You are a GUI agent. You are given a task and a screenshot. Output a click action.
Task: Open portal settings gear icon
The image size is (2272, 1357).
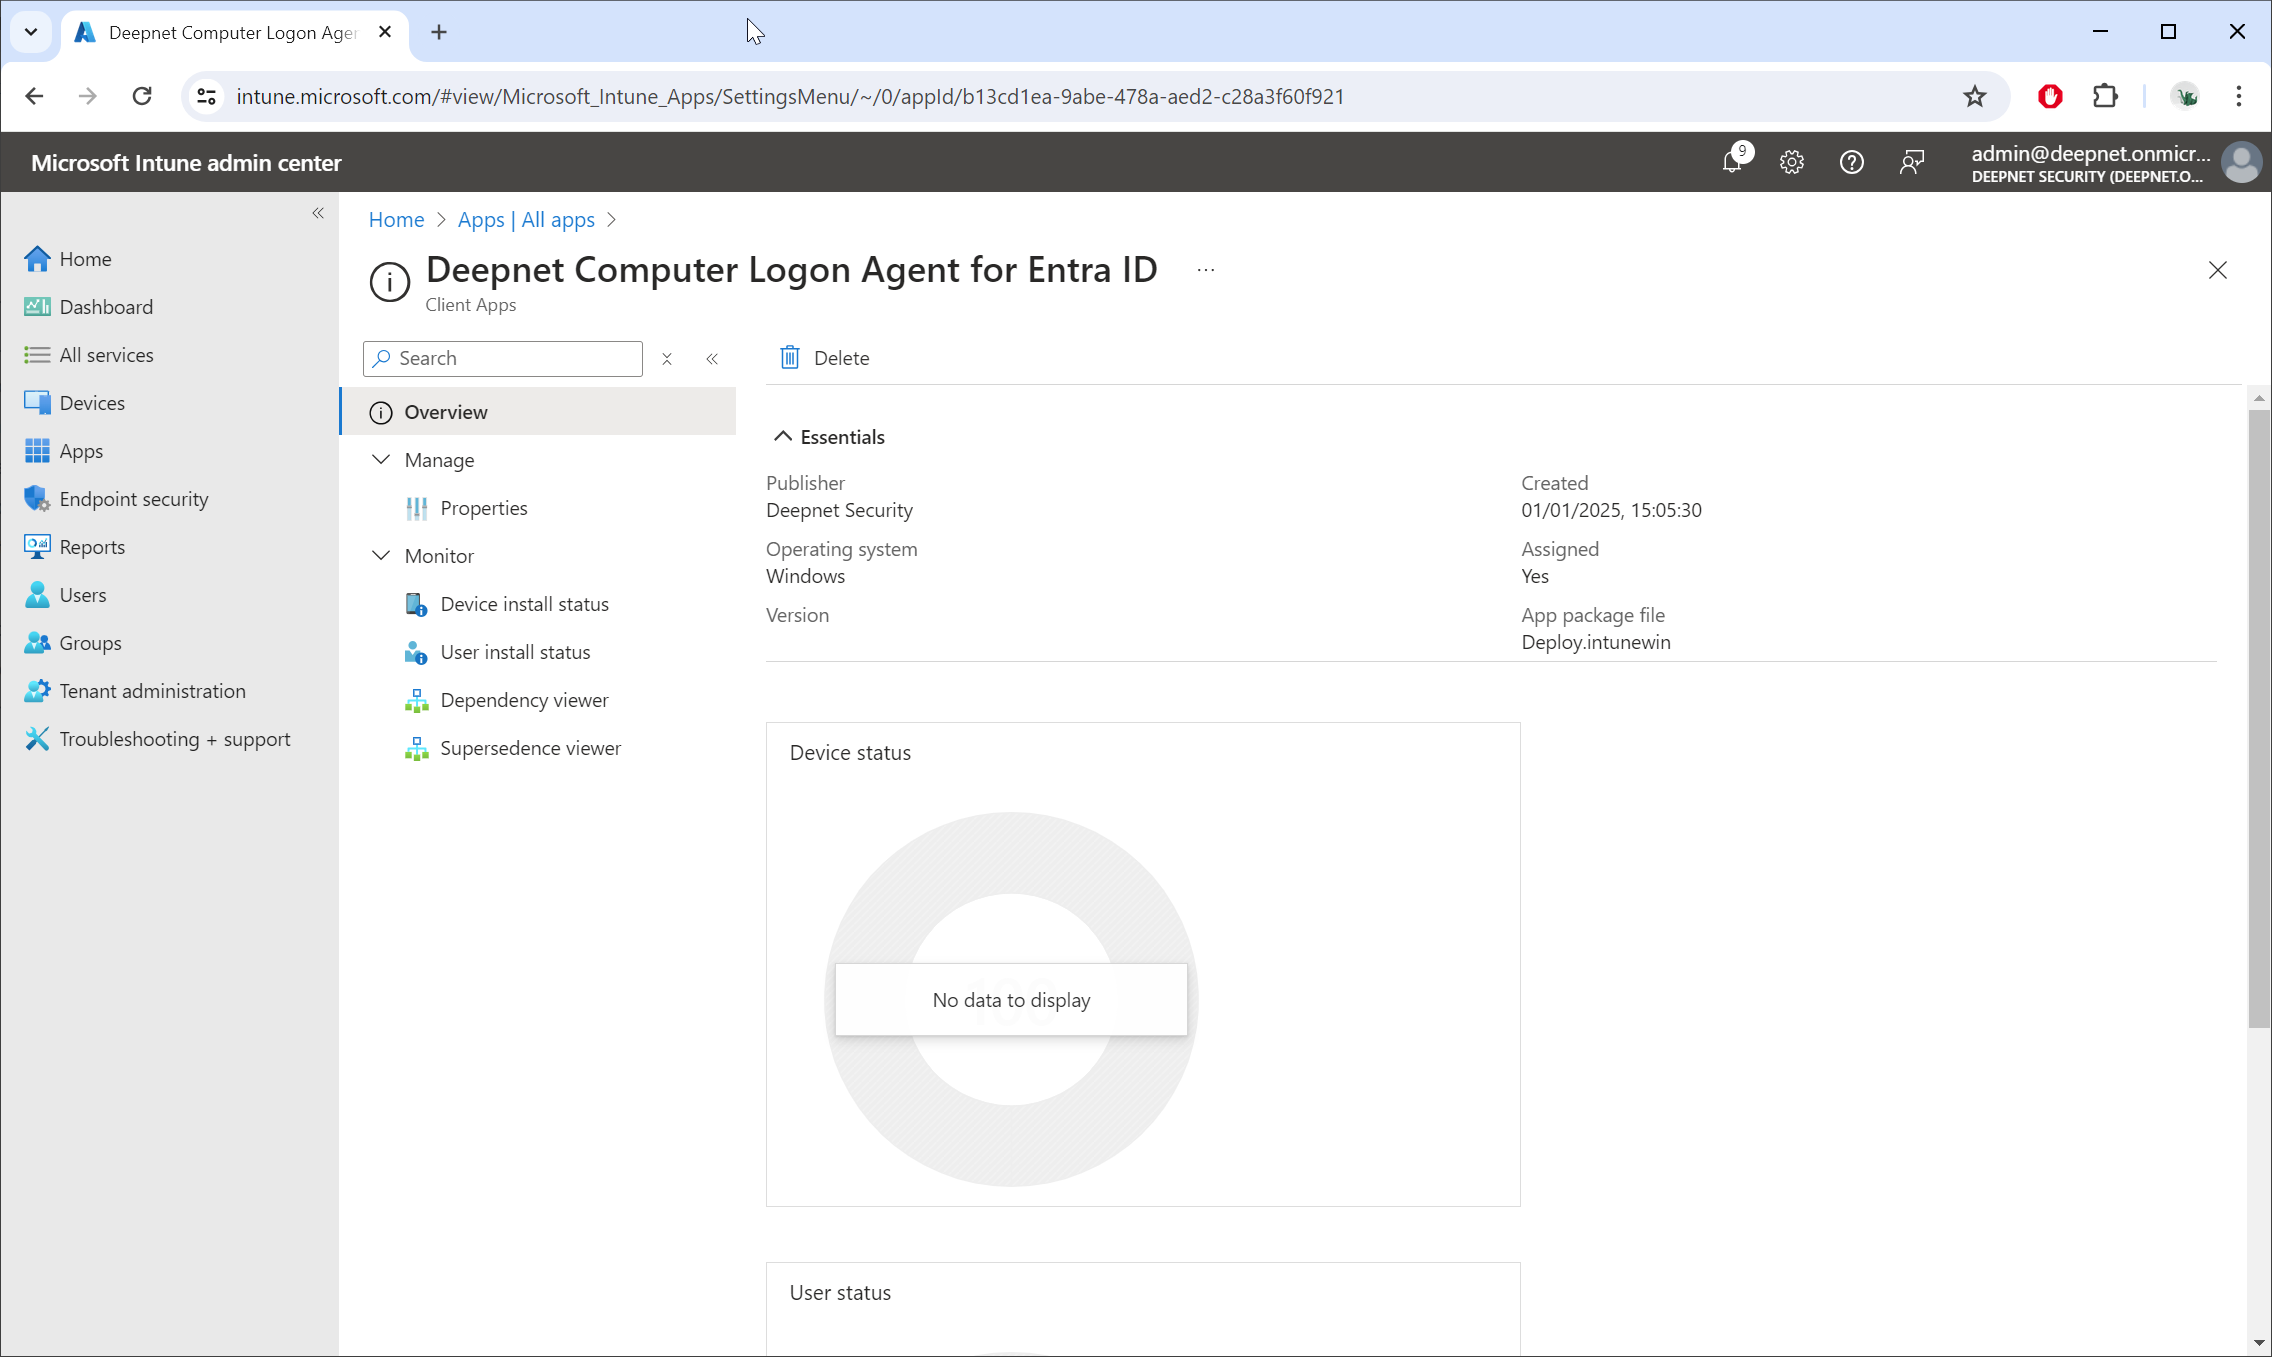1791,162
